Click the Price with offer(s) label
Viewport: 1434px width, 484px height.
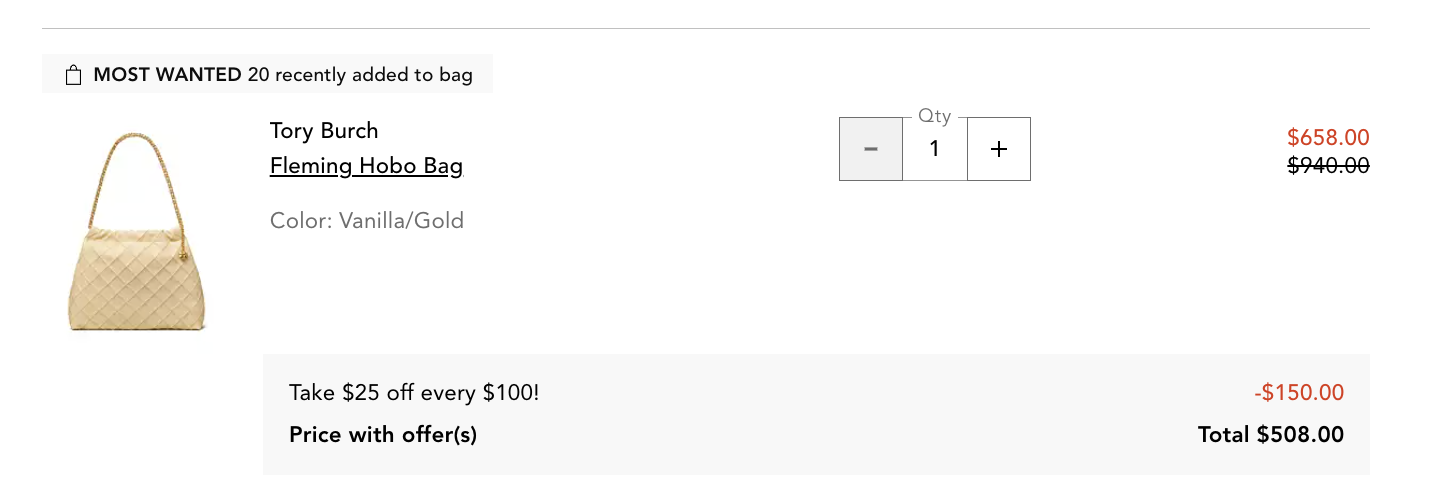pyautogui.click(x=383, y=435)
